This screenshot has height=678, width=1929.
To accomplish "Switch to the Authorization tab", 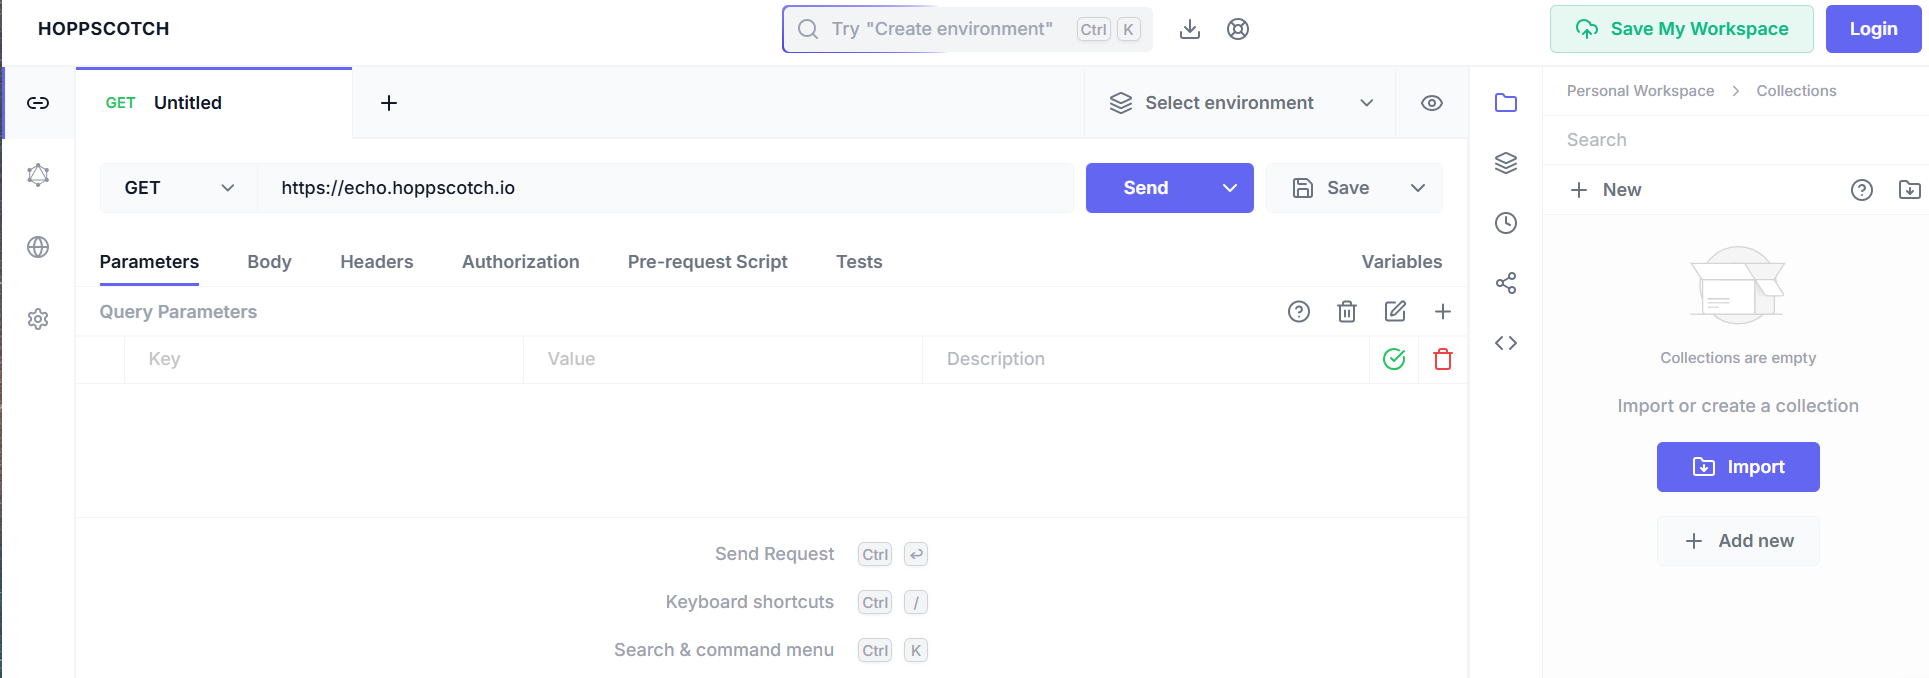I will click(521, 262).
